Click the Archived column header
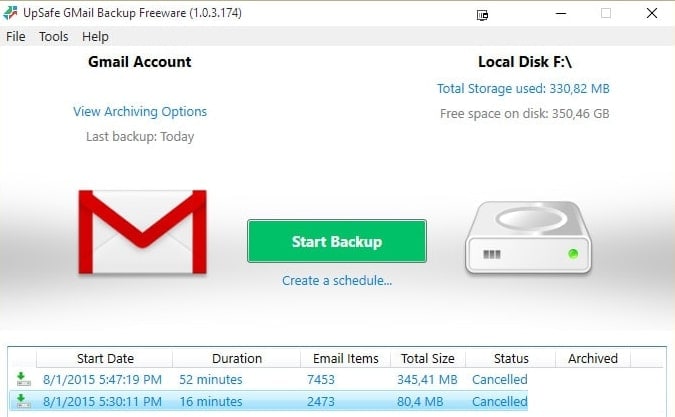This screenshot has width=675, height=417. (x=593, y=358)
